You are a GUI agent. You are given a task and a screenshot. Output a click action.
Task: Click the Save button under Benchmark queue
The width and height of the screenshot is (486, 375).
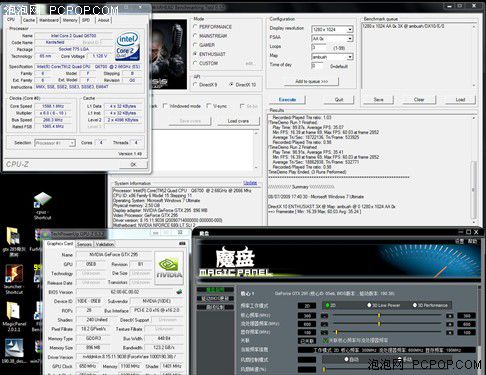[378, 99]
